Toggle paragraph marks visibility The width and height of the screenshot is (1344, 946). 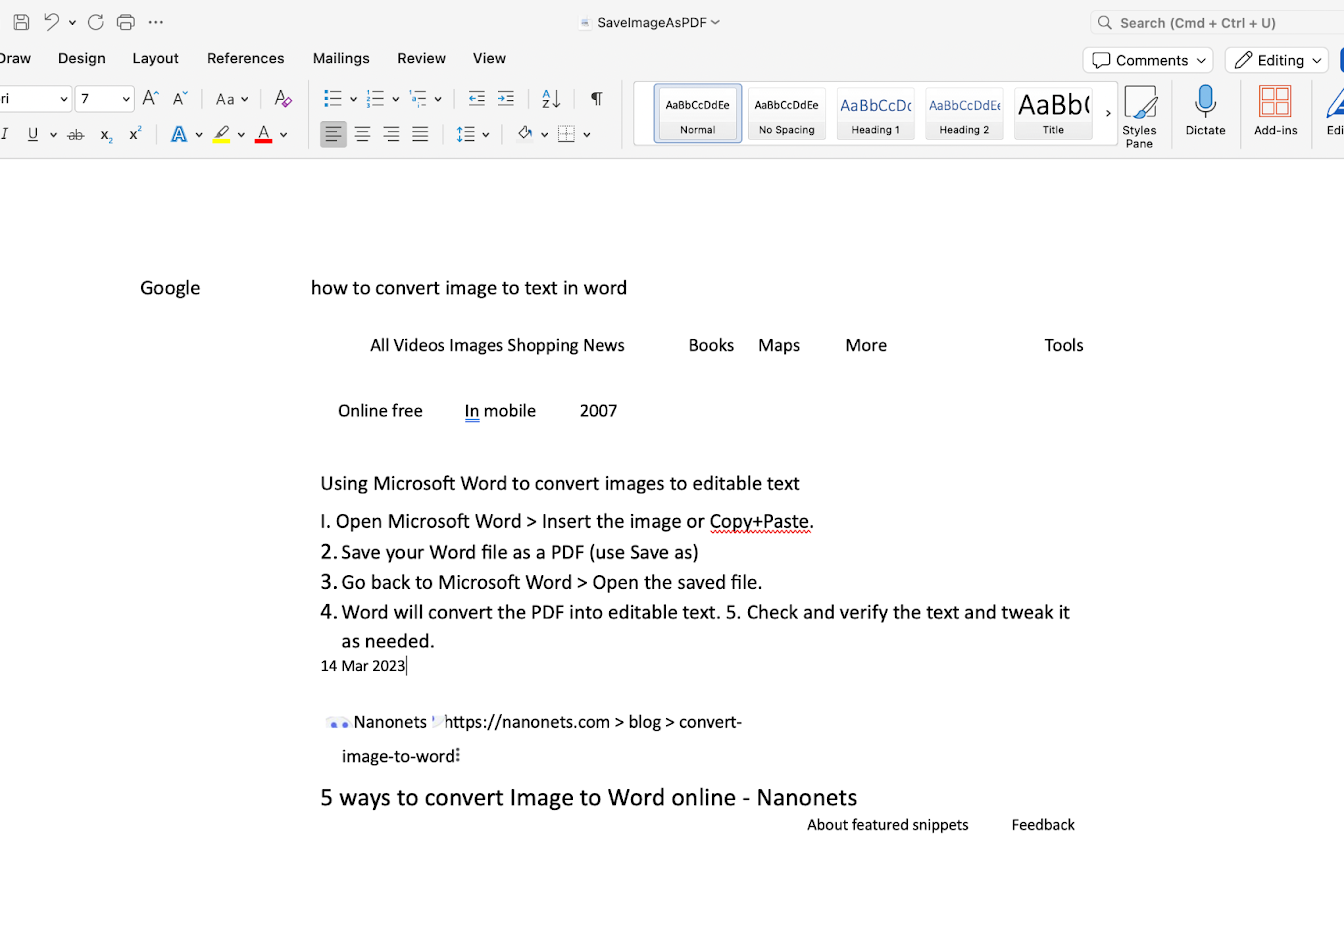(596, 99)
